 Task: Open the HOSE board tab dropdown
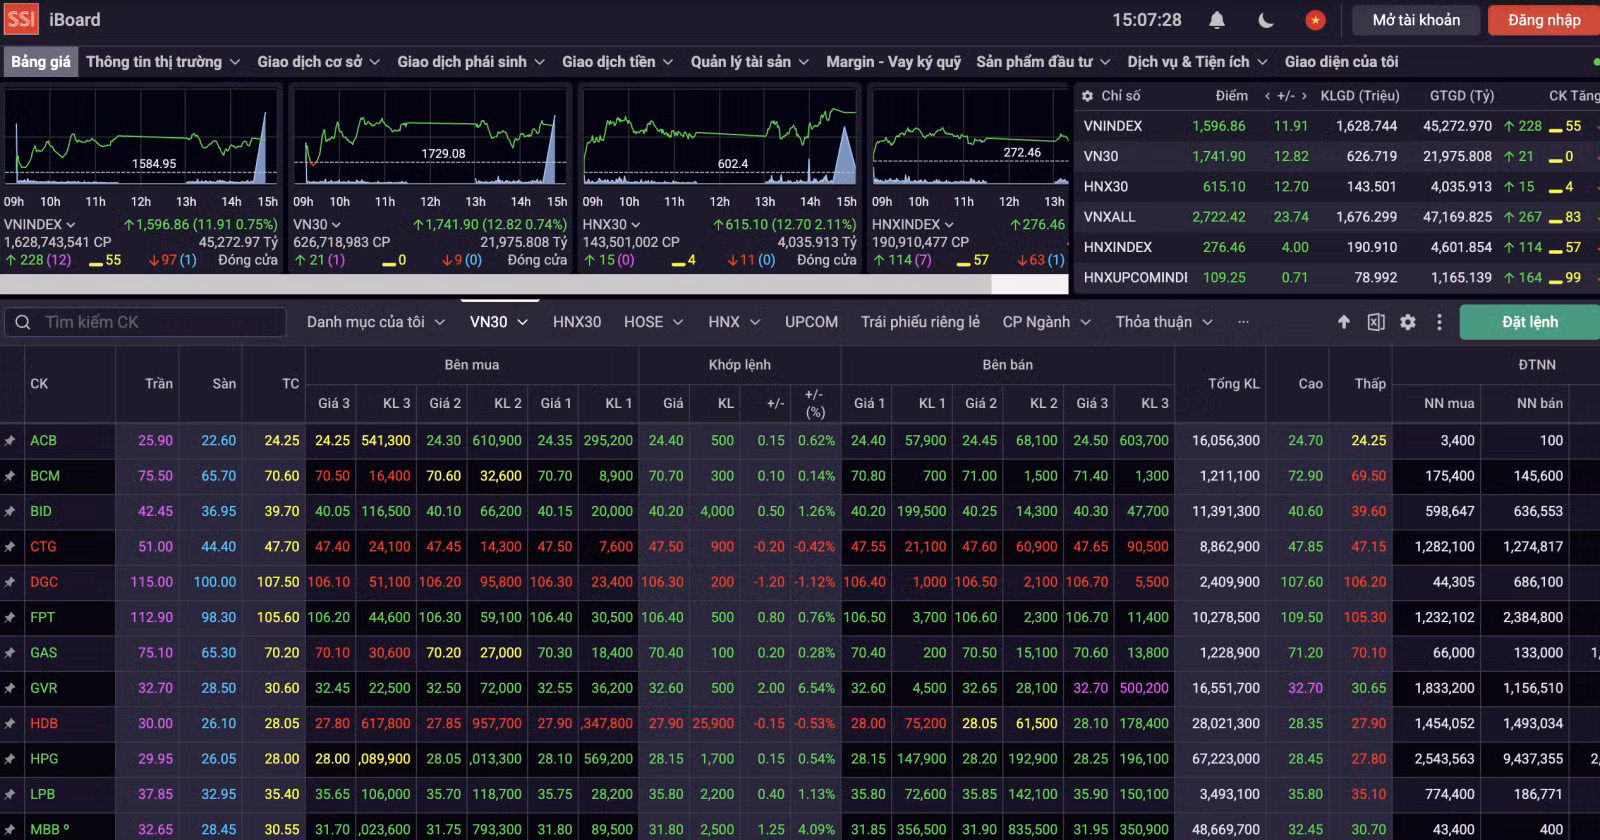(x=653, y=322)
